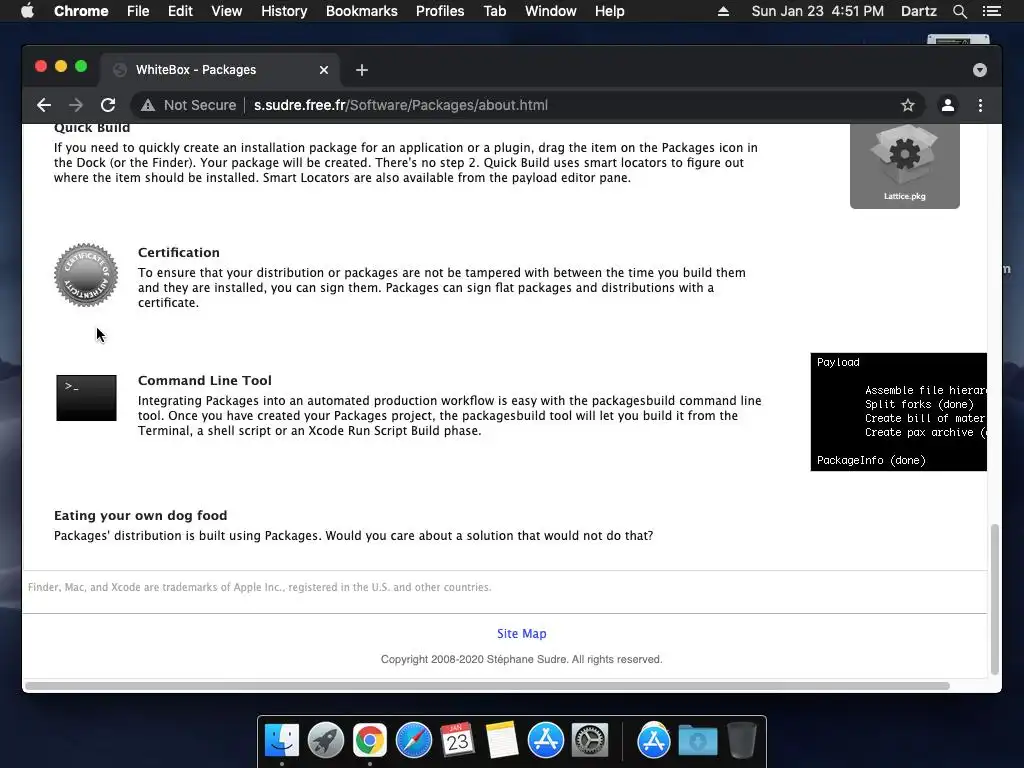Click the eject icon in menu bar
1024x768 pixels.
tap(723, 11)
